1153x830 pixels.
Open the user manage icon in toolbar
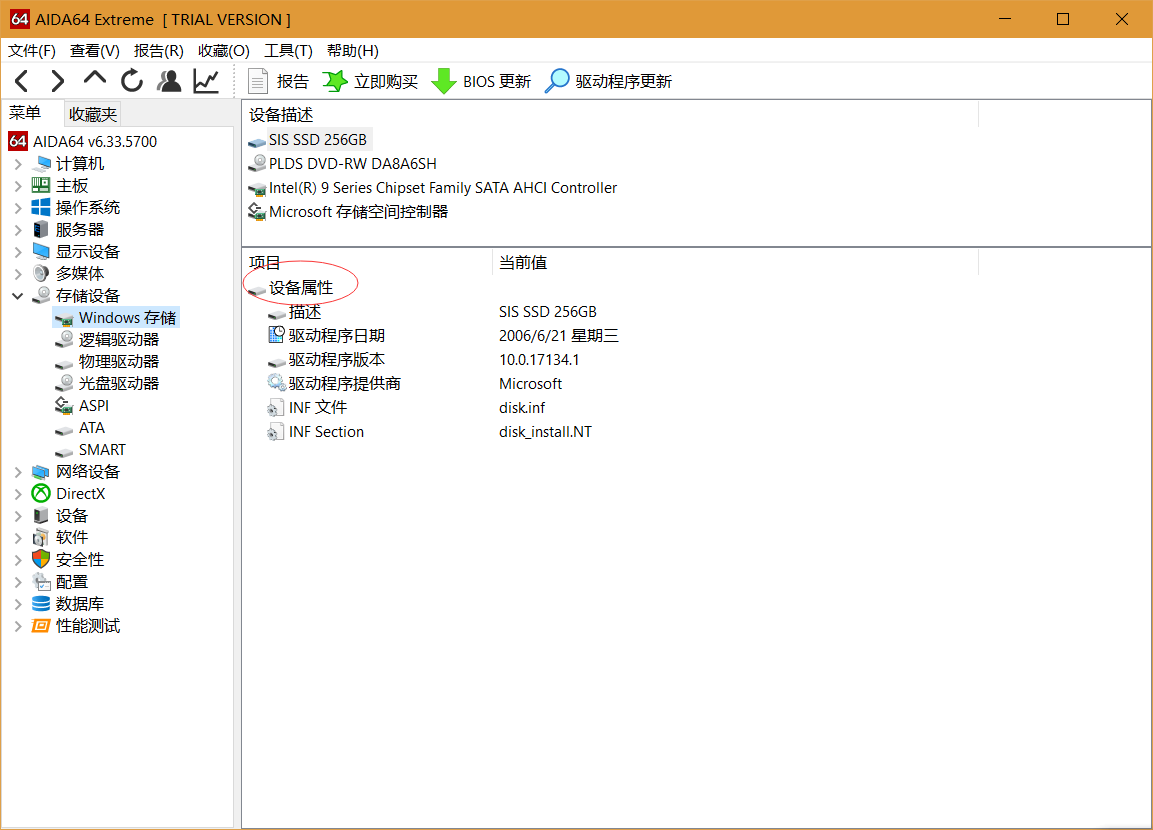170,81
